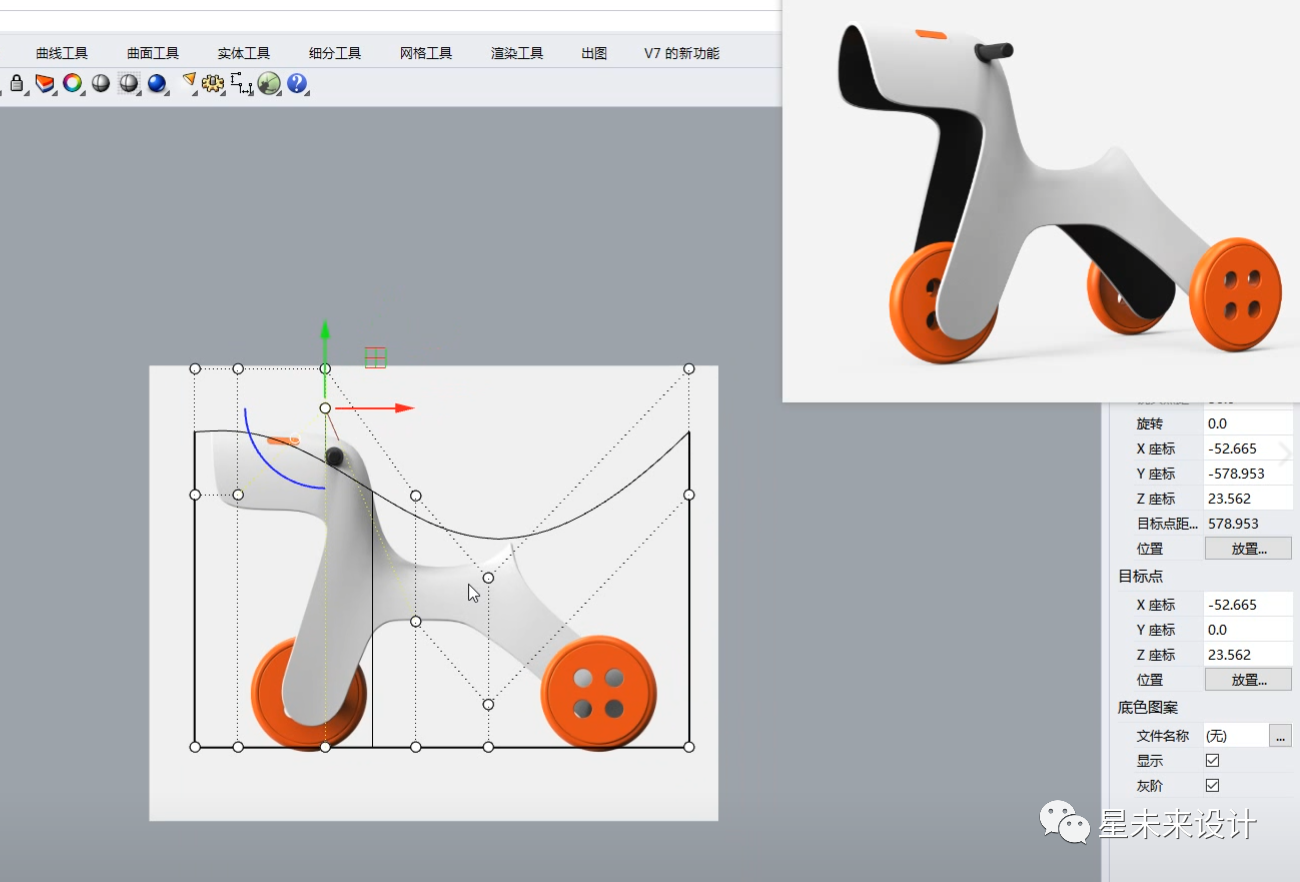
Task: Open options with the gear icon
Action: [x=212, y=84]
